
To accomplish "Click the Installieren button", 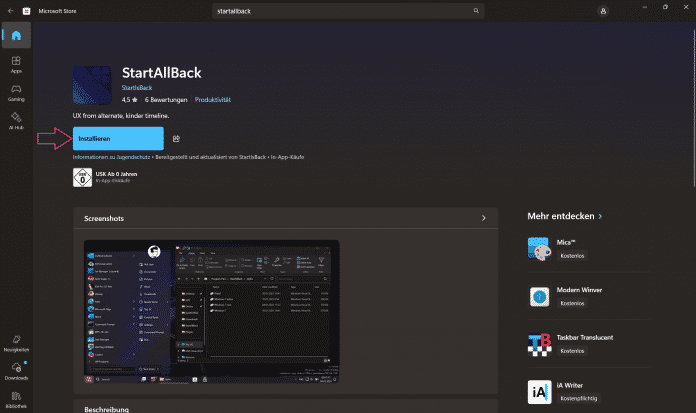I will [x=118, y=138].
